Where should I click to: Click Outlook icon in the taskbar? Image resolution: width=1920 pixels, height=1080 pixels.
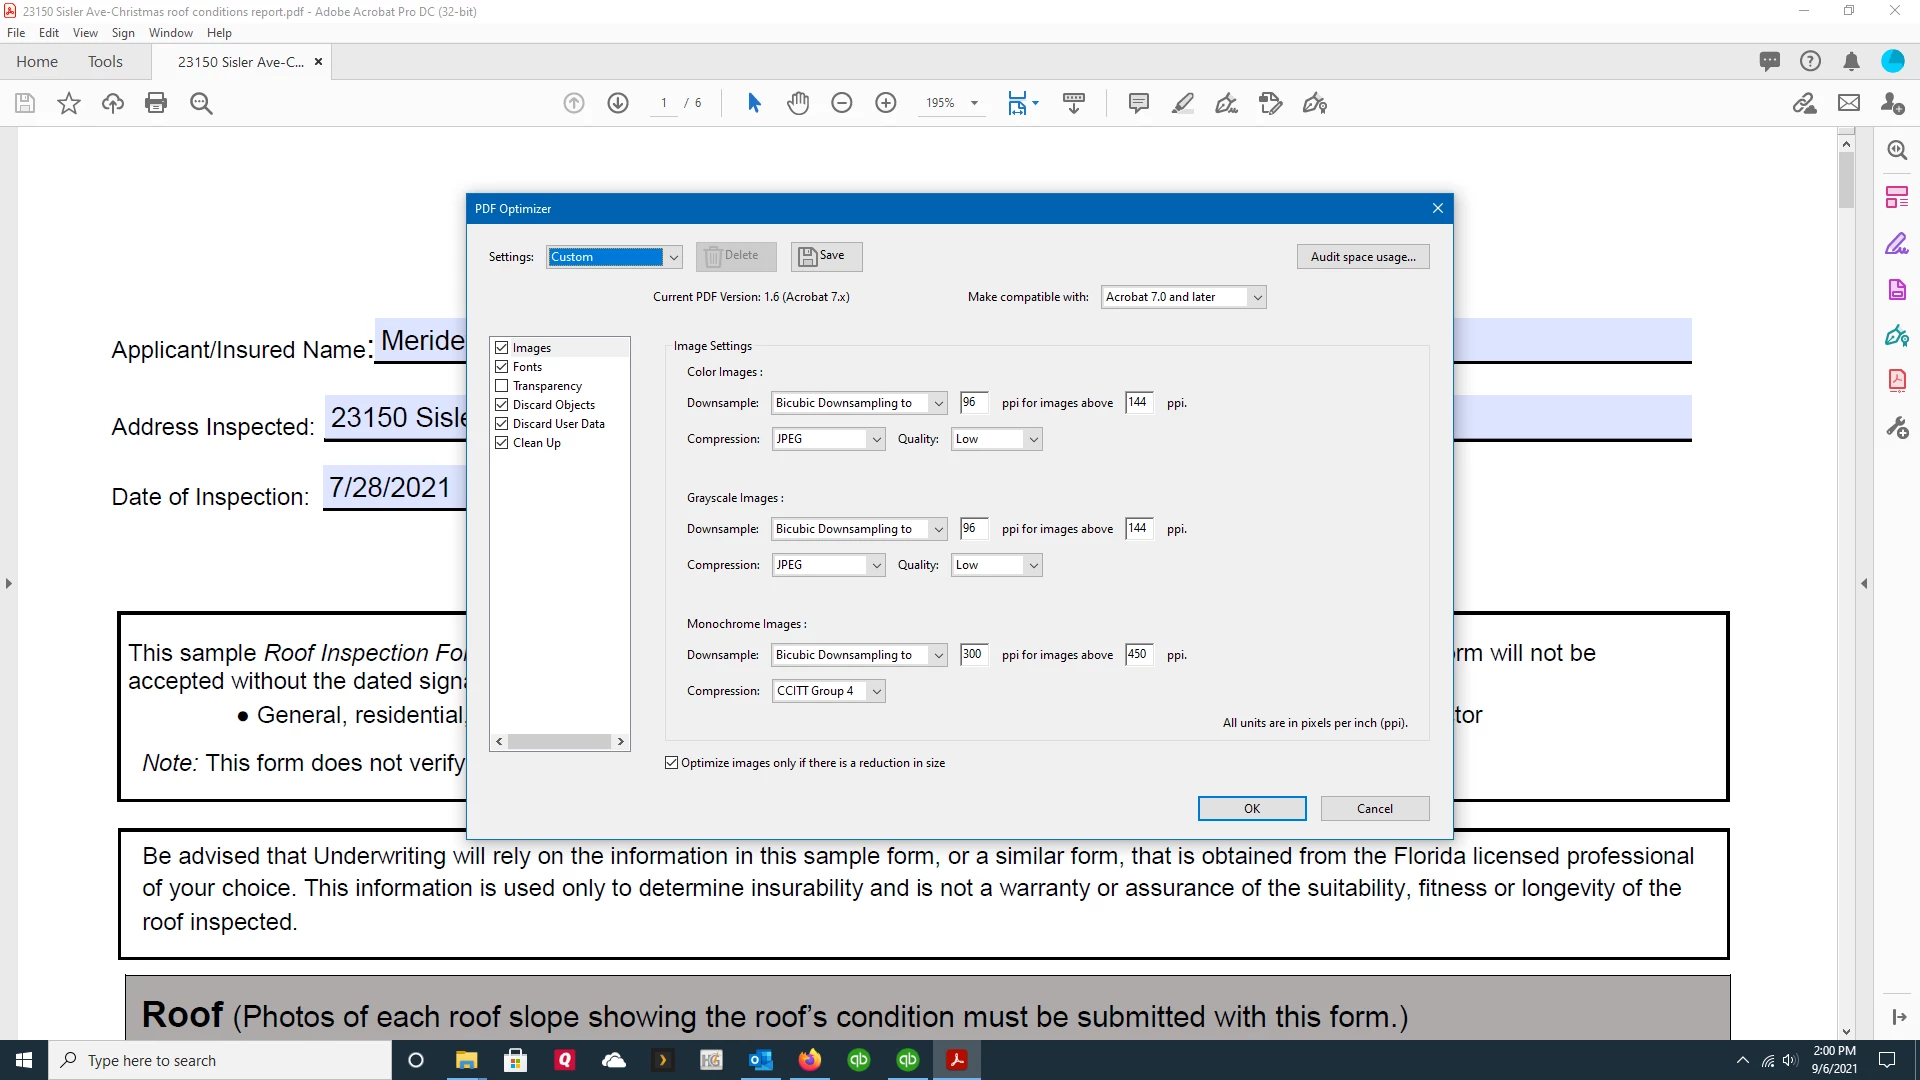click(x=760, y=1060)
